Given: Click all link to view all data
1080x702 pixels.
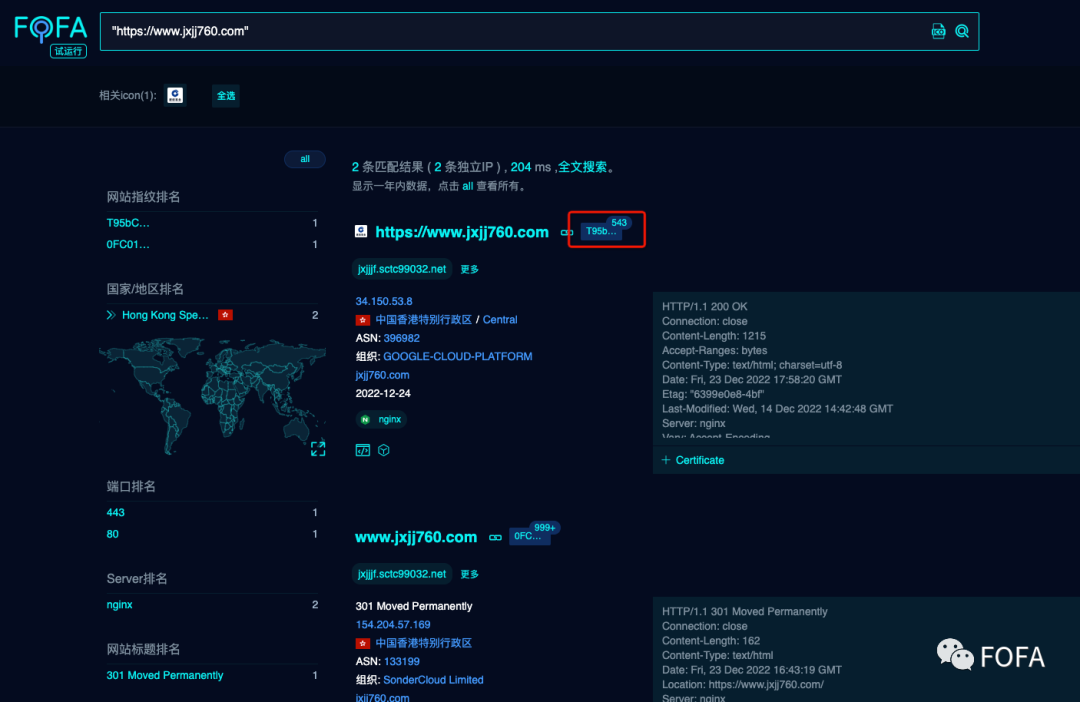Looking at the screenshot, I should 468,186.
